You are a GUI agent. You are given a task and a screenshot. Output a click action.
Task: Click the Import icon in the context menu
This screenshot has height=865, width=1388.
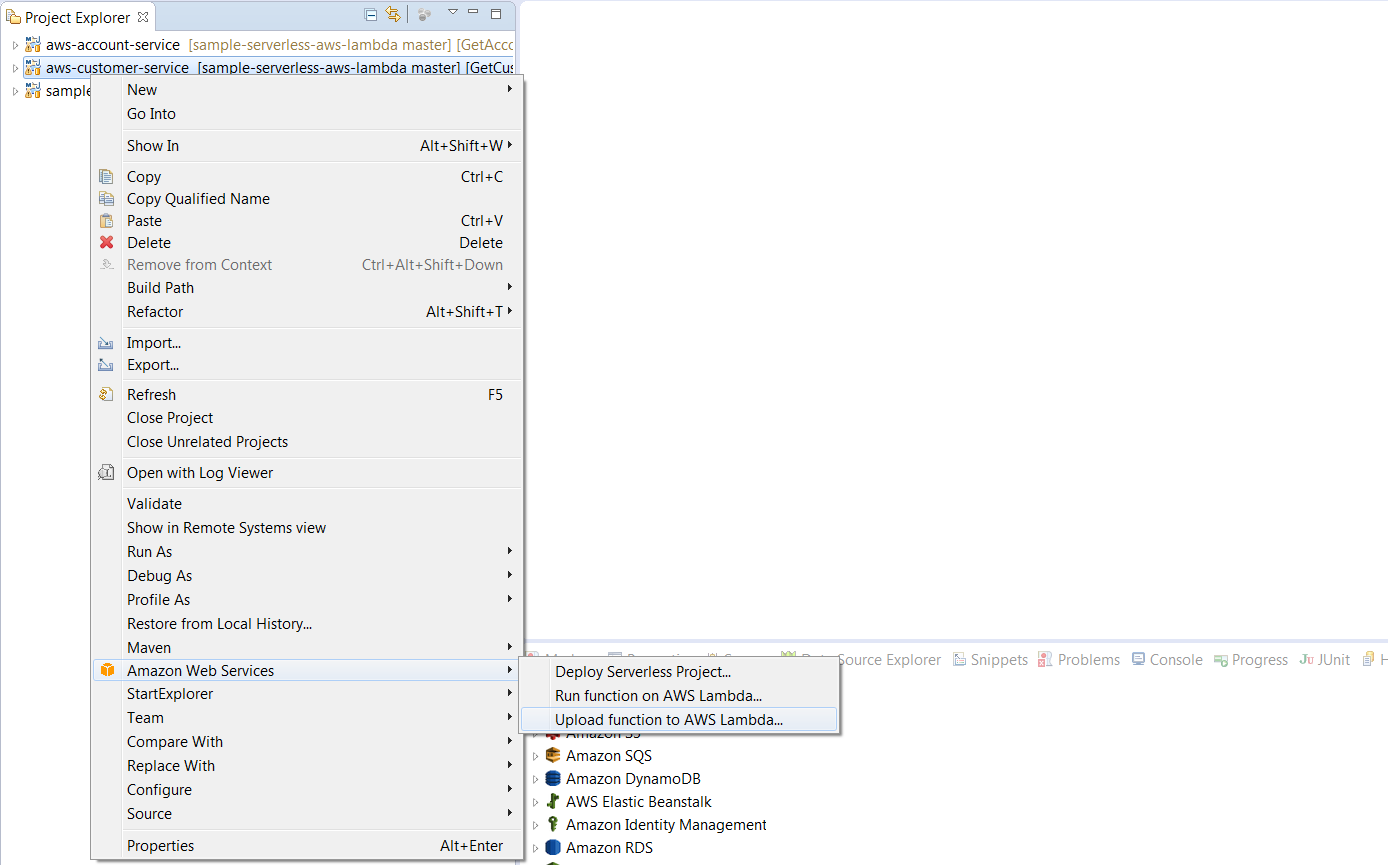tap(106, 343)
